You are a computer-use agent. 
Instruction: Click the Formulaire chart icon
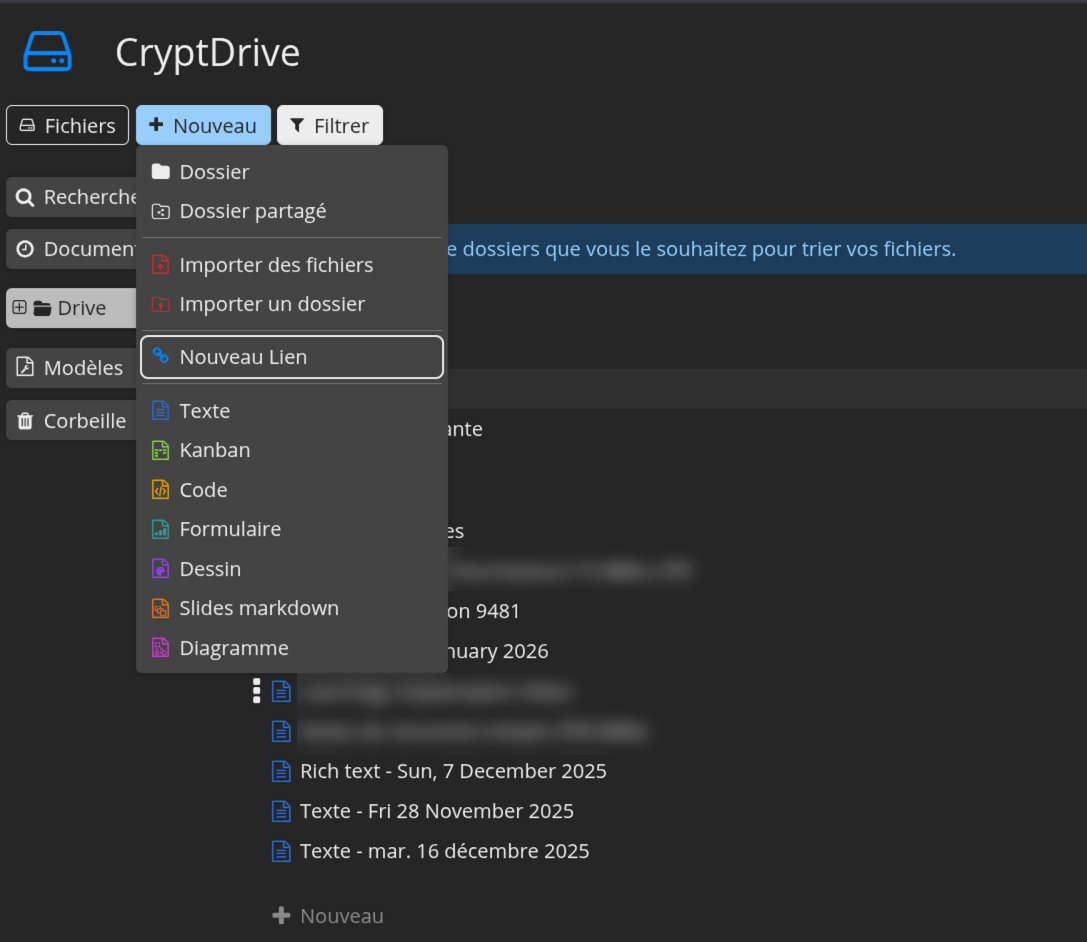(x=160, y=529)
